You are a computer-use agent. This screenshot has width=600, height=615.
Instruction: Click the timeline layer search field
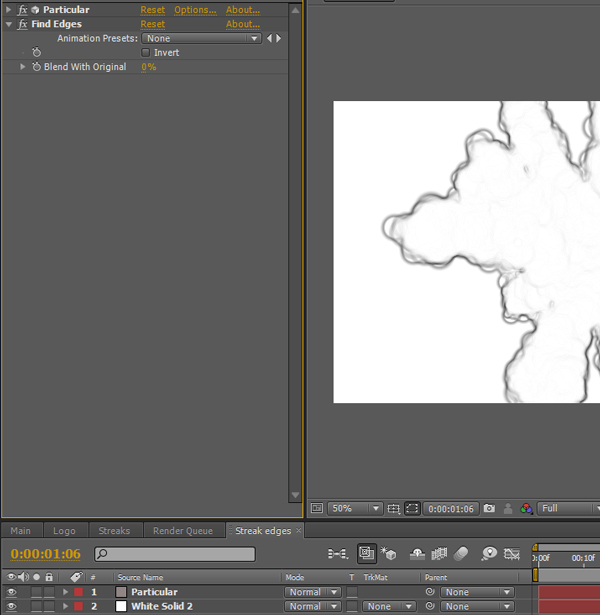[x=175, y=554]
